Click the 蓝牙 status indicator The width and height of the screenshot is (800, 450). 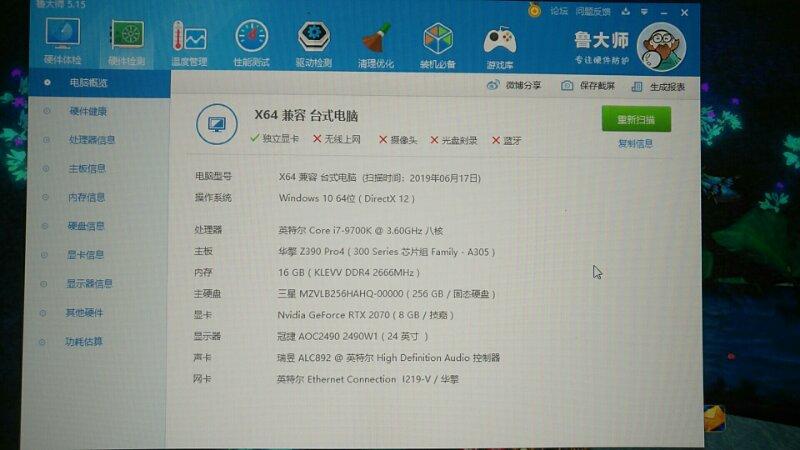(507, 140)
